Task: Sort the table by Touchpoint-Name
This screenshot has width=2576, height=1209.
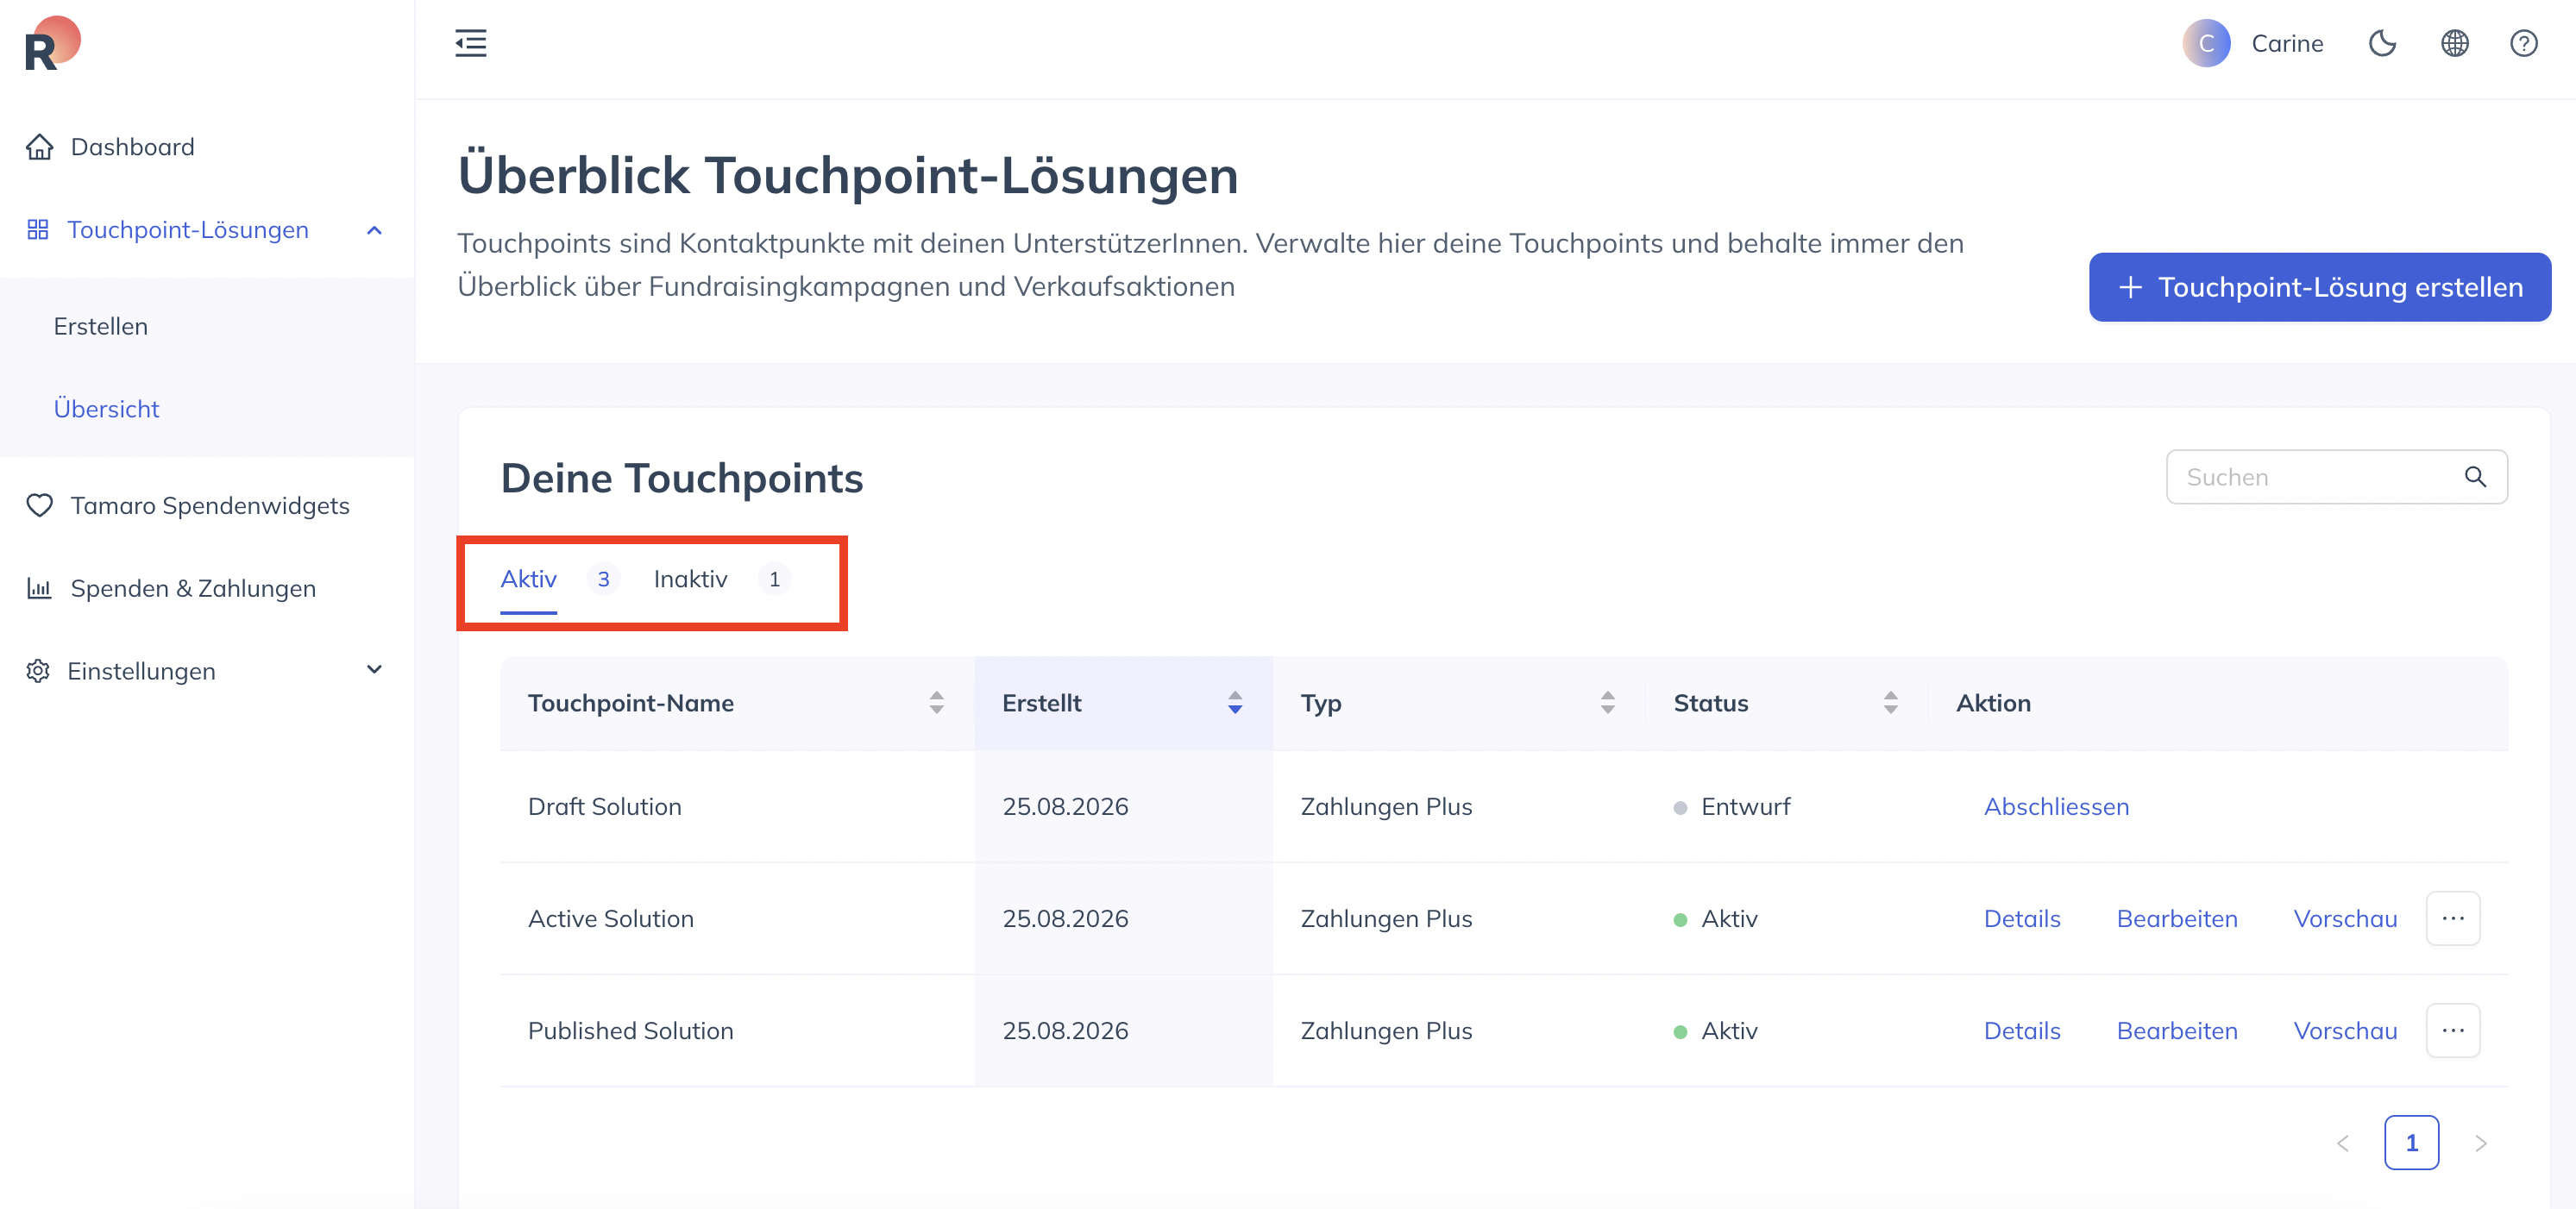Action: (936, 703)
